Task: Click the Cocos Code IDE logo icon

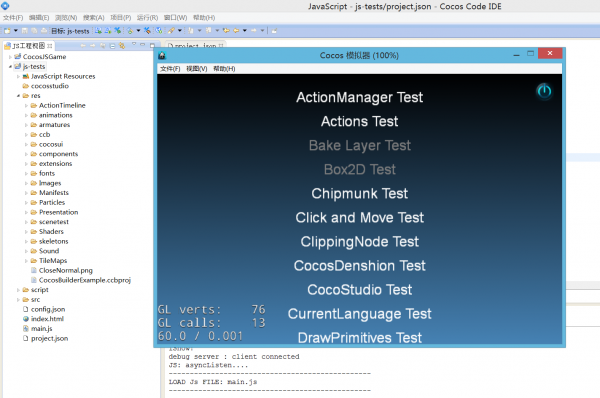Action: pos(5,6)
